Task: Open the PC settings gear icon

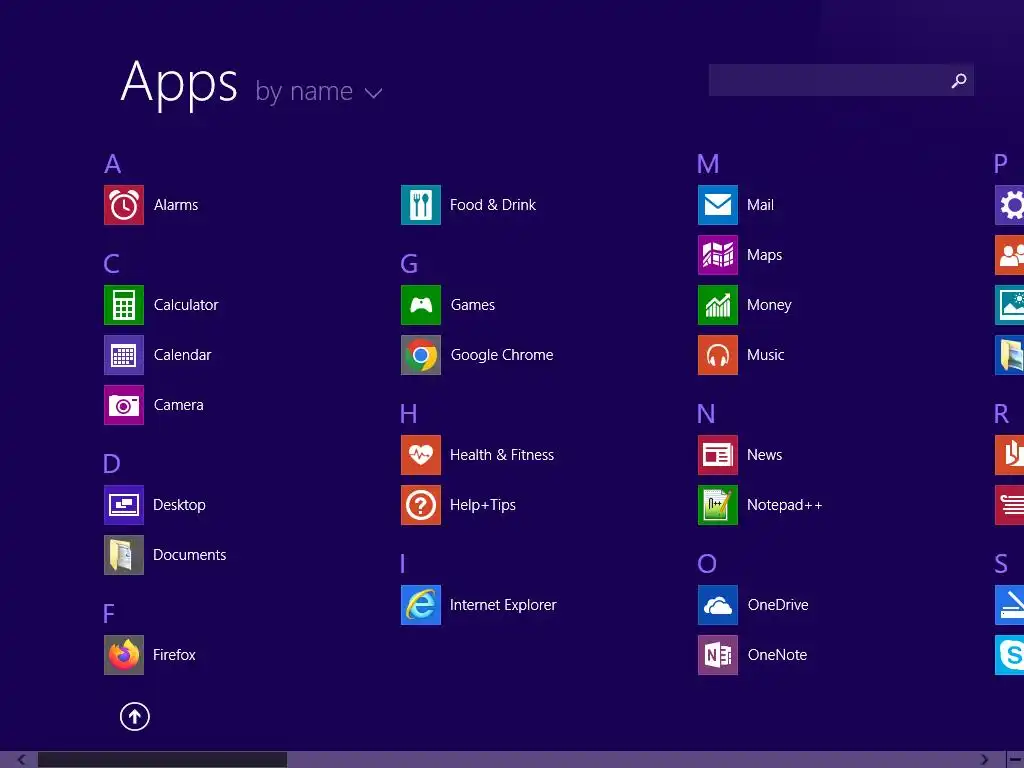Action: 1010,205
